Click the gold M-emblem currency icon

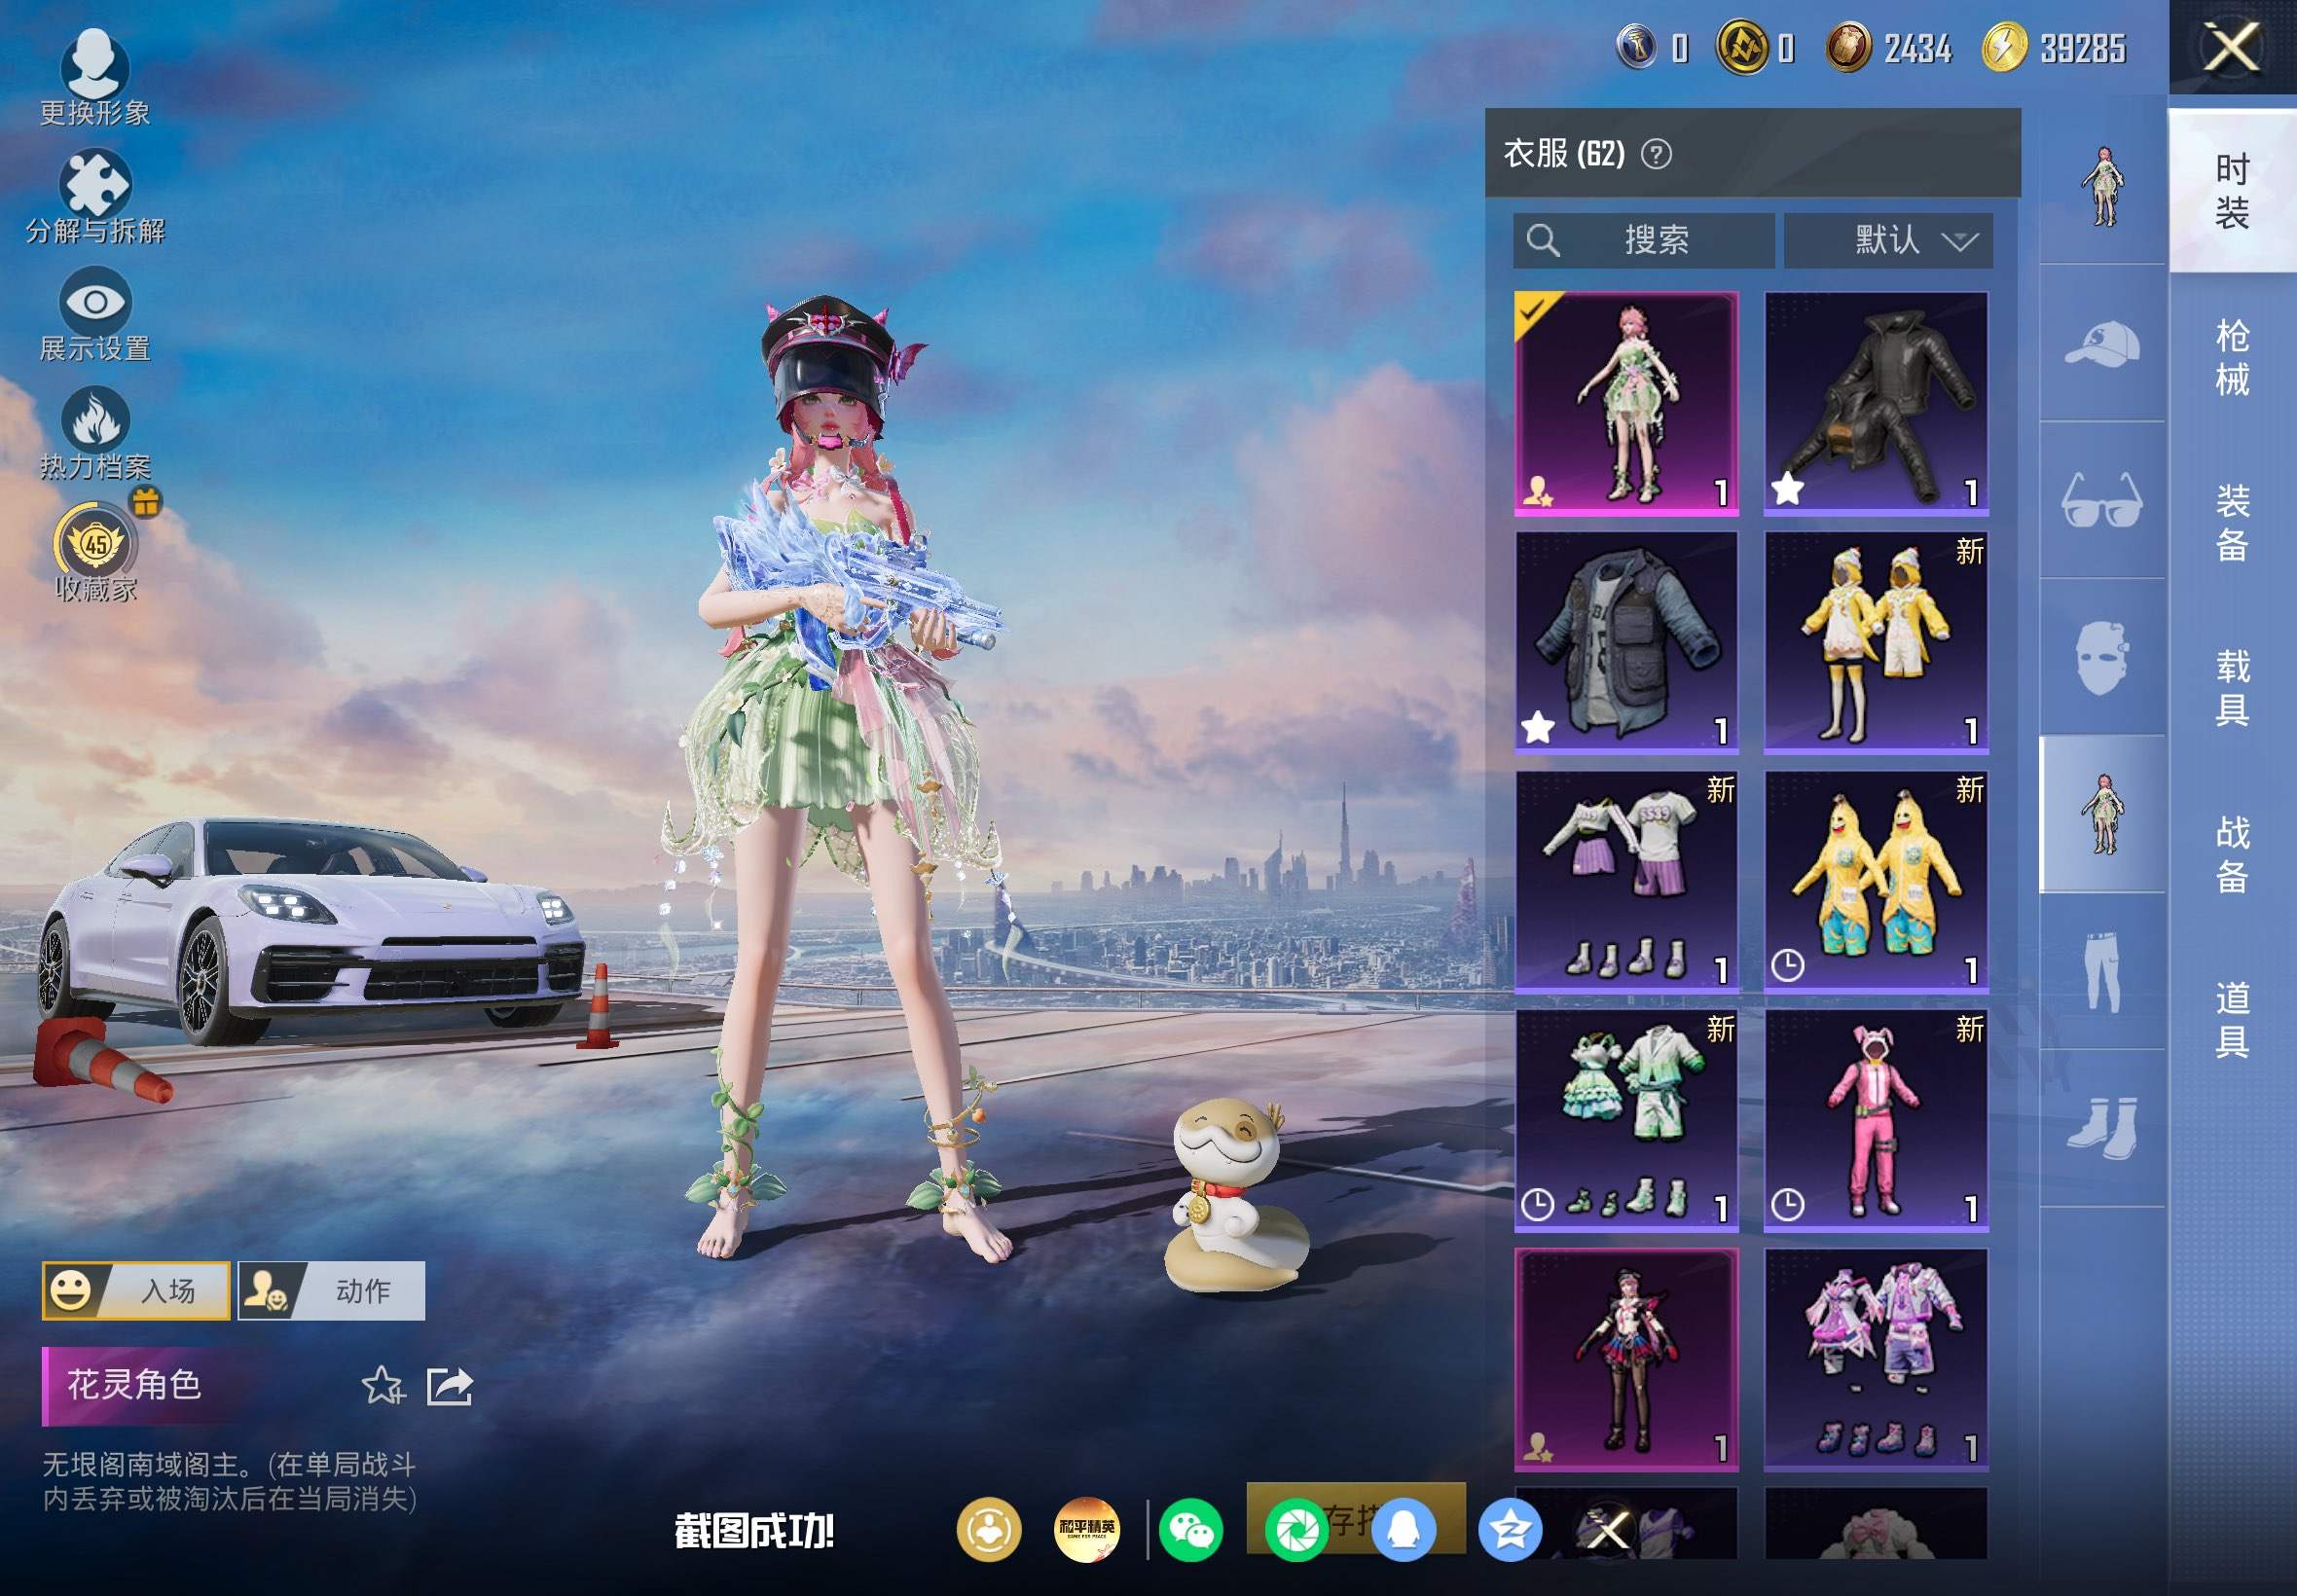coord(1742,47)
